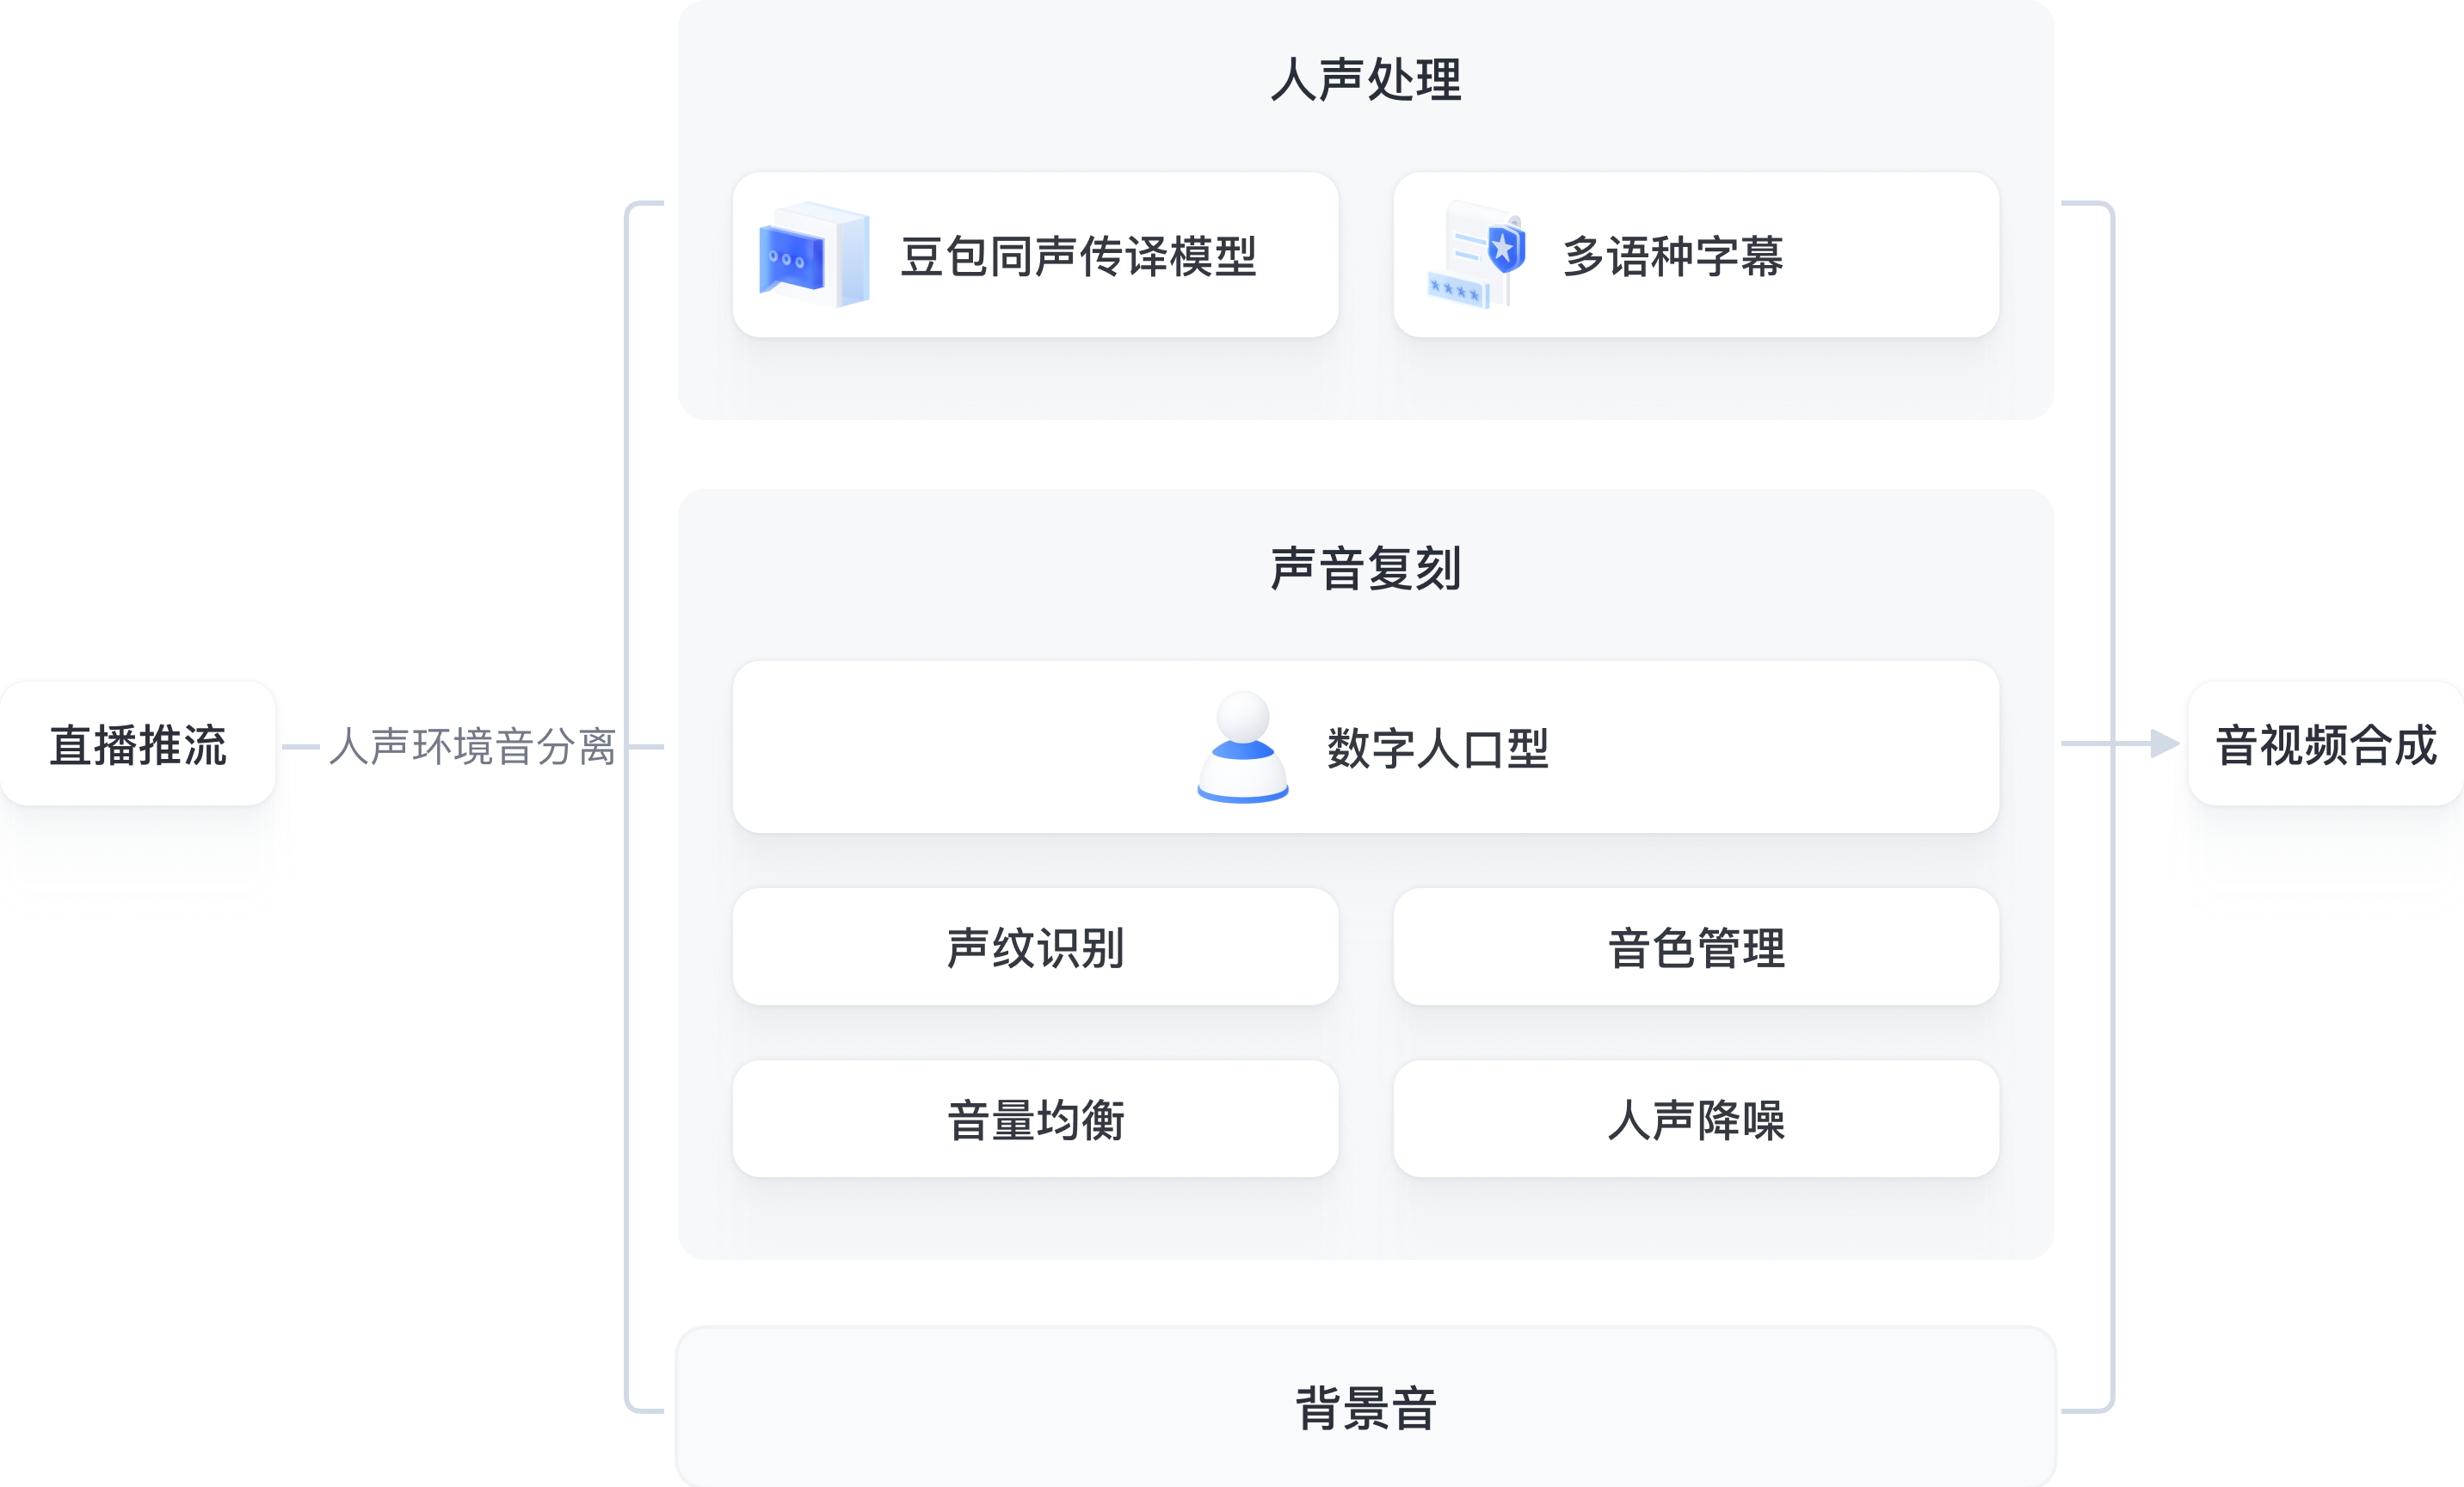
Task: Click the 数字人口型 text label
Action: point(1438,748)
